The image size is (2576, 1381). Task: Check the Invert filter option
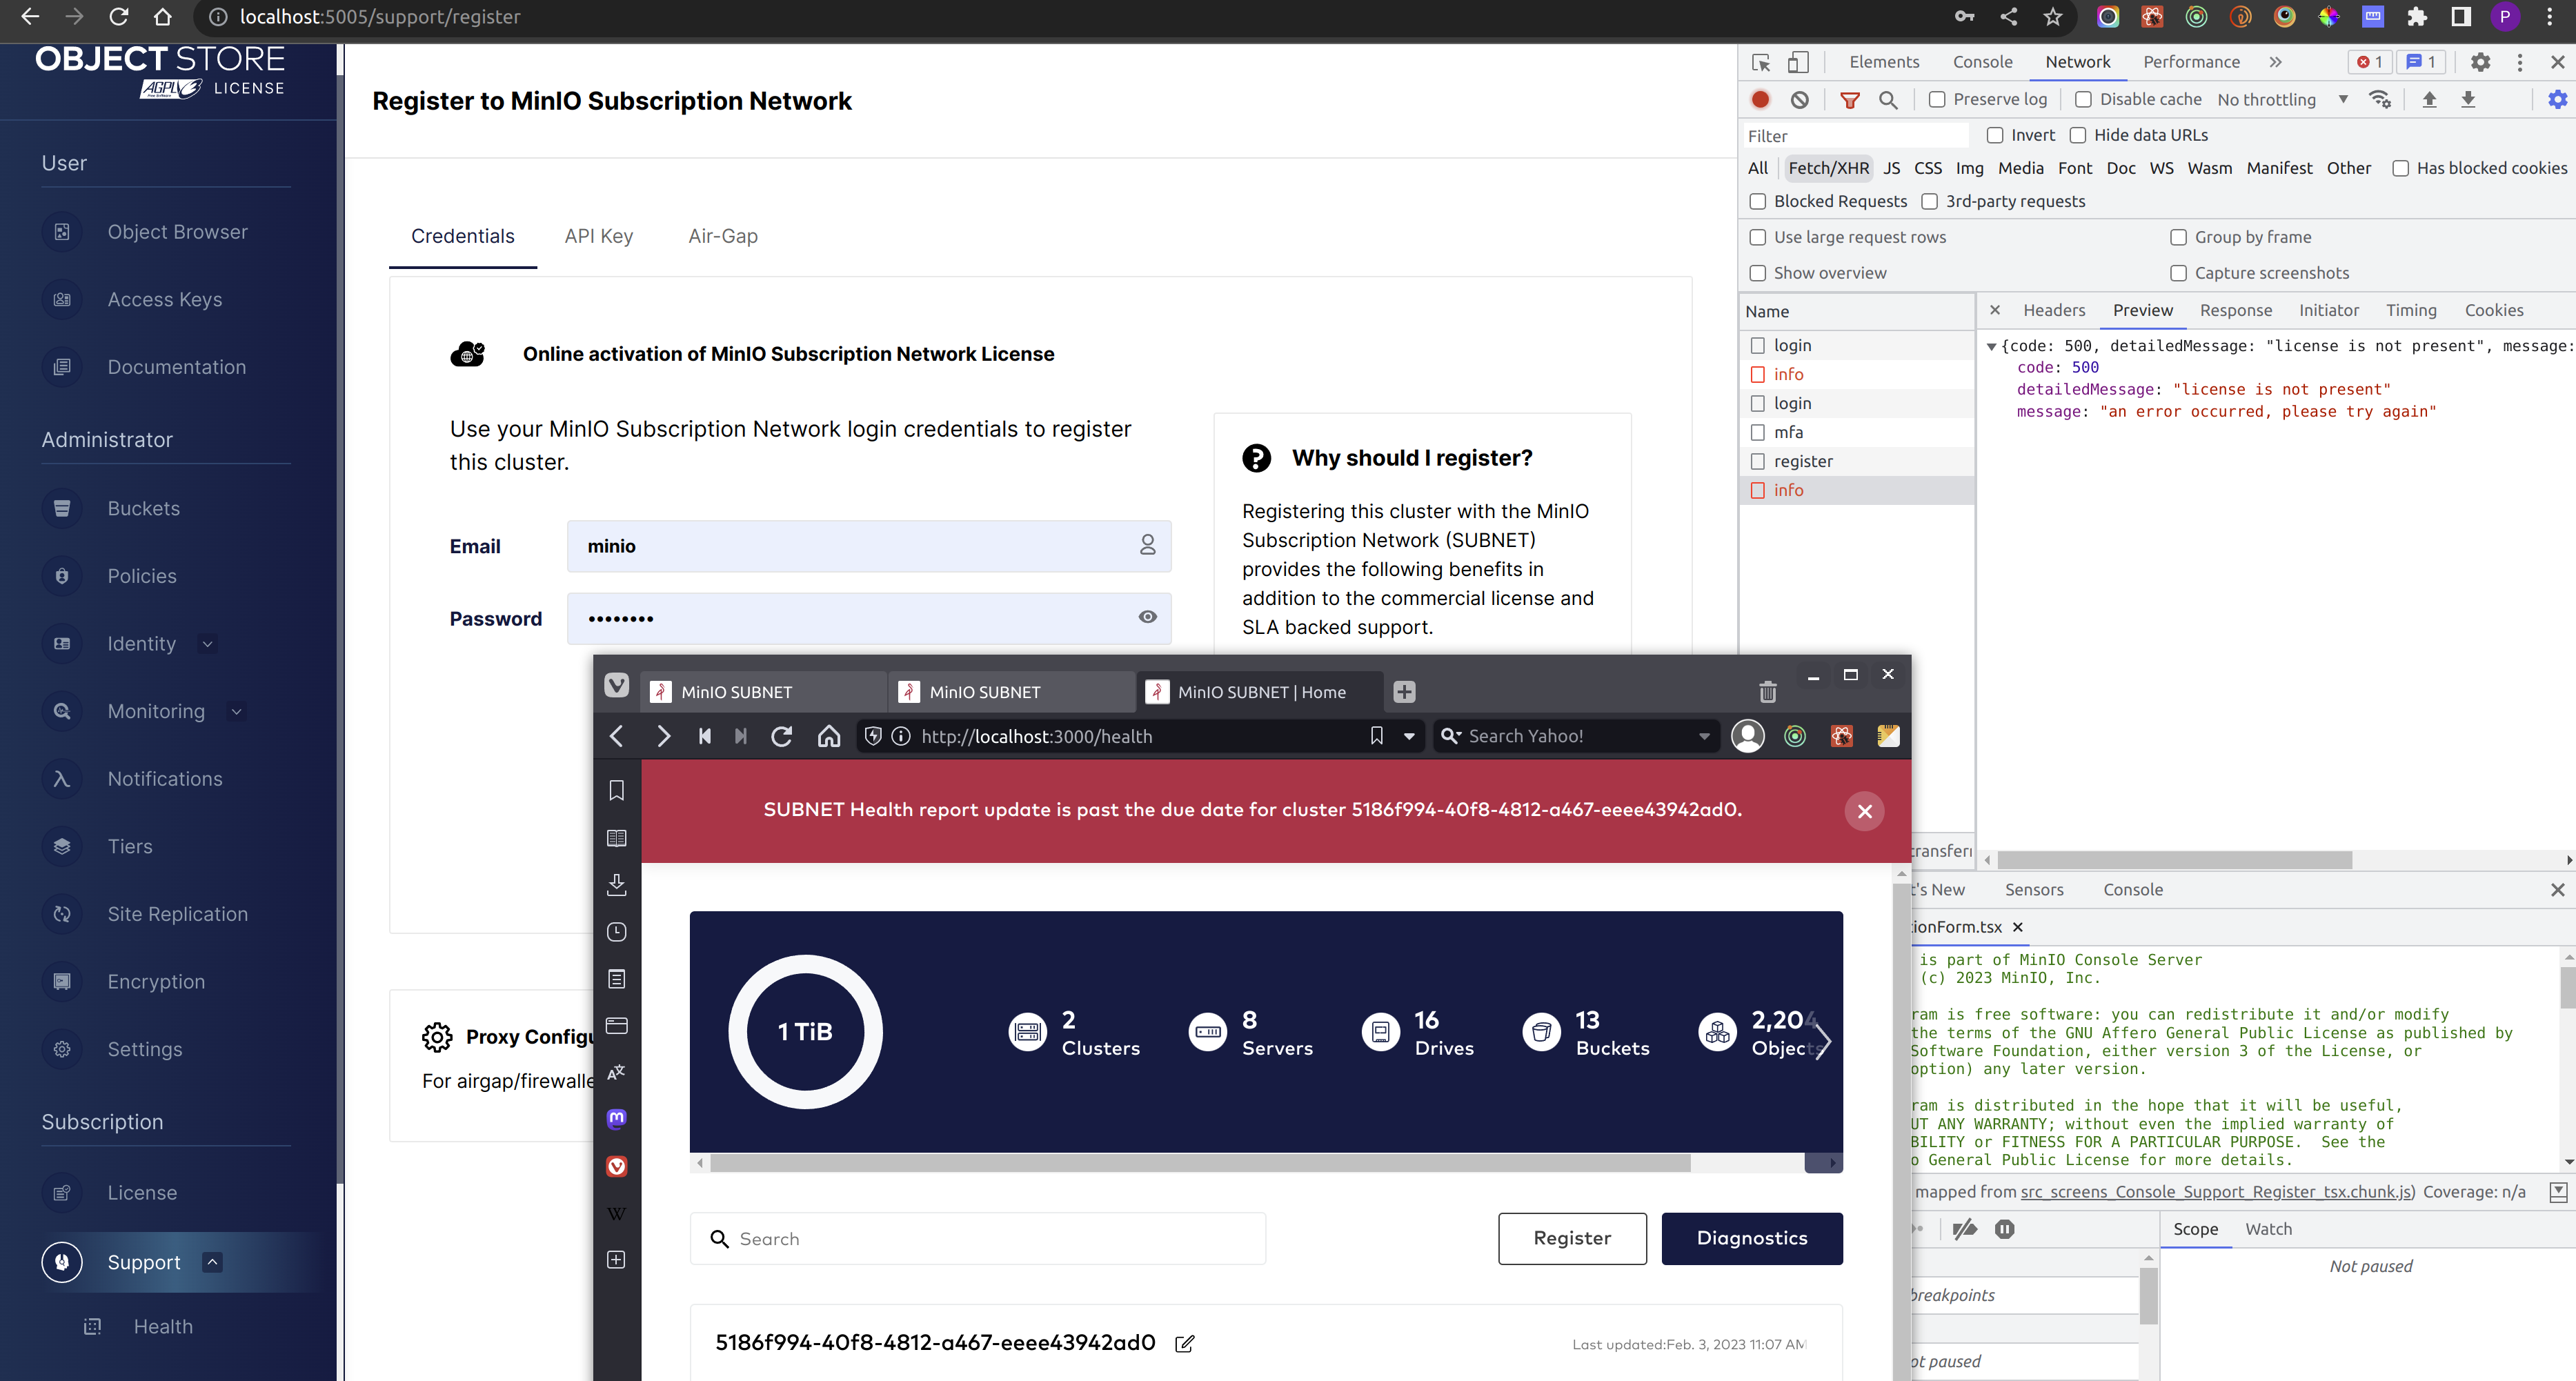1995,135
